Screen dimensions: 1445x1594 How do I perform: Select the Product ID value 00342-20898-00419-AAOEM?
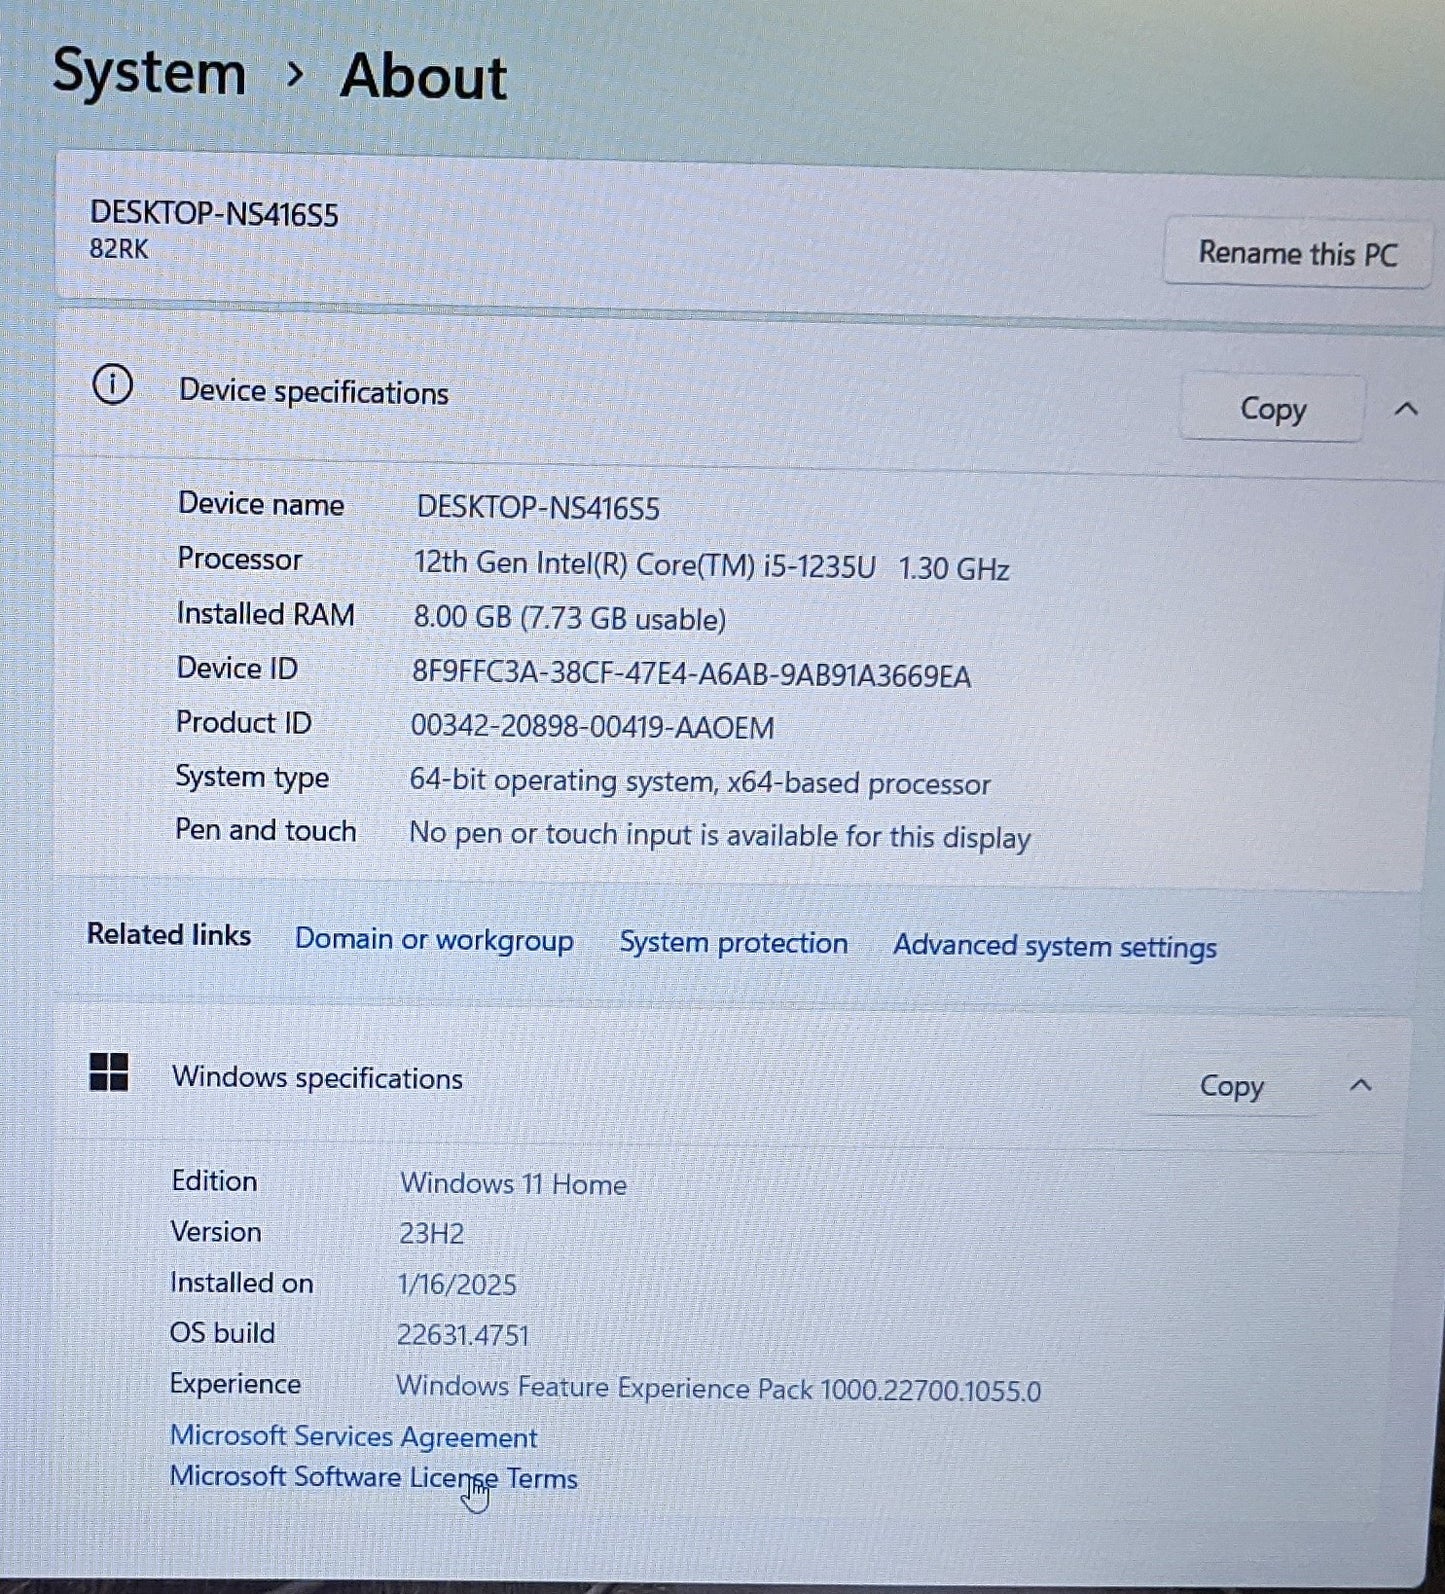pos(592,727)
